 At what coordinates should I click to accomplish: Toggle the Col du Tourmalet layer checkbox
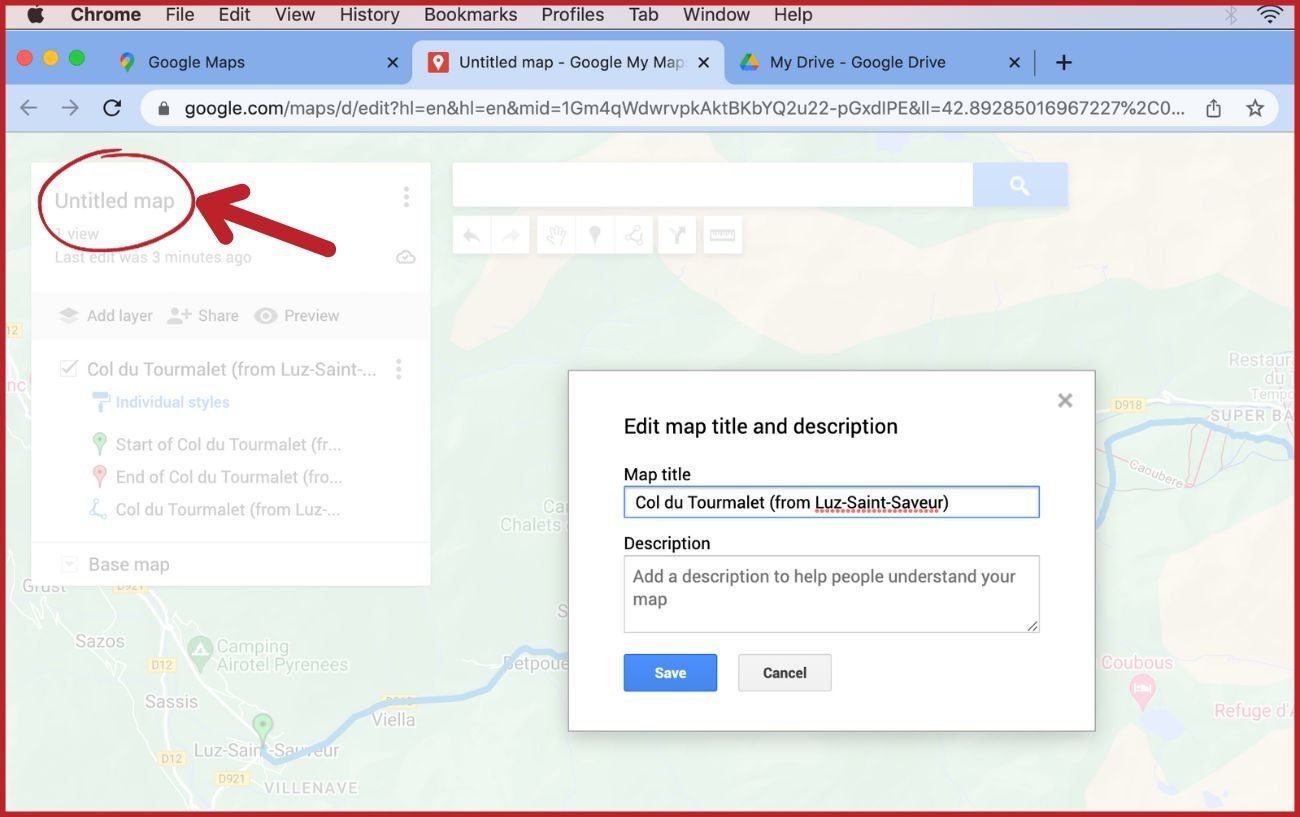pyautogui.click(x=68, y=369)
